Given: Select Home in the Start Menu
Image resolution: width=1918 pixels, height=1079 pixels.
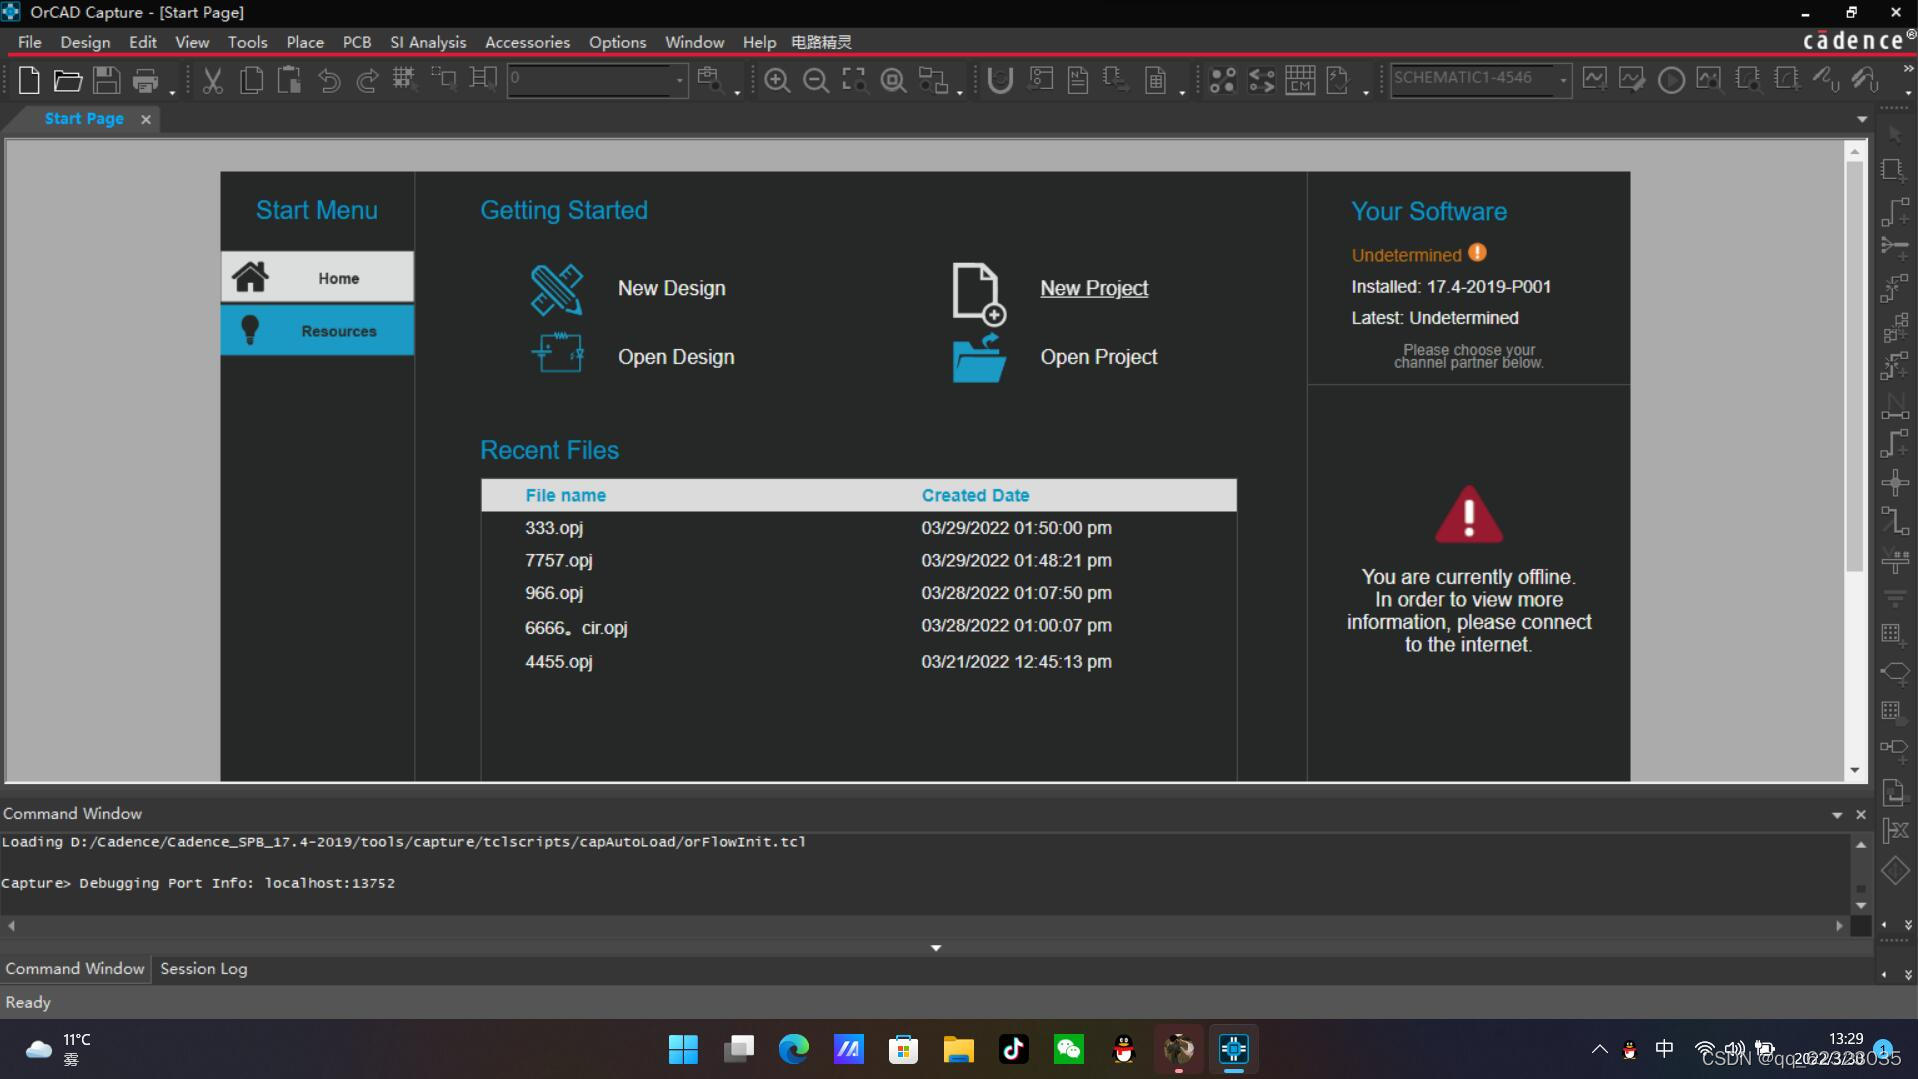Looking at the screenshot, I should pyautogui.click(x=317, y=277).
